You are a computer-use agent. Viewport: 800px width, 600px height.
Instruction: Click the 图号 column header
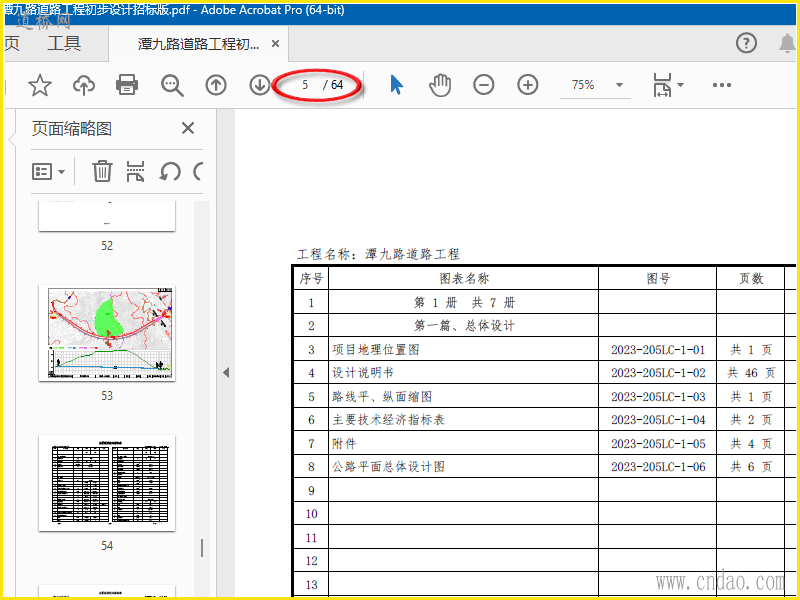(658, 279)
